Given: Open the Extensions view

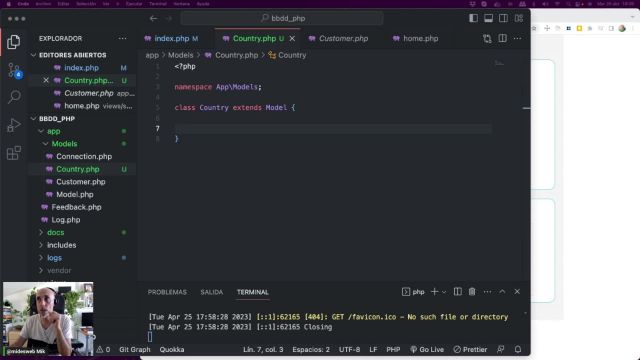Looking at the screenshot, I should pos(14,153).
